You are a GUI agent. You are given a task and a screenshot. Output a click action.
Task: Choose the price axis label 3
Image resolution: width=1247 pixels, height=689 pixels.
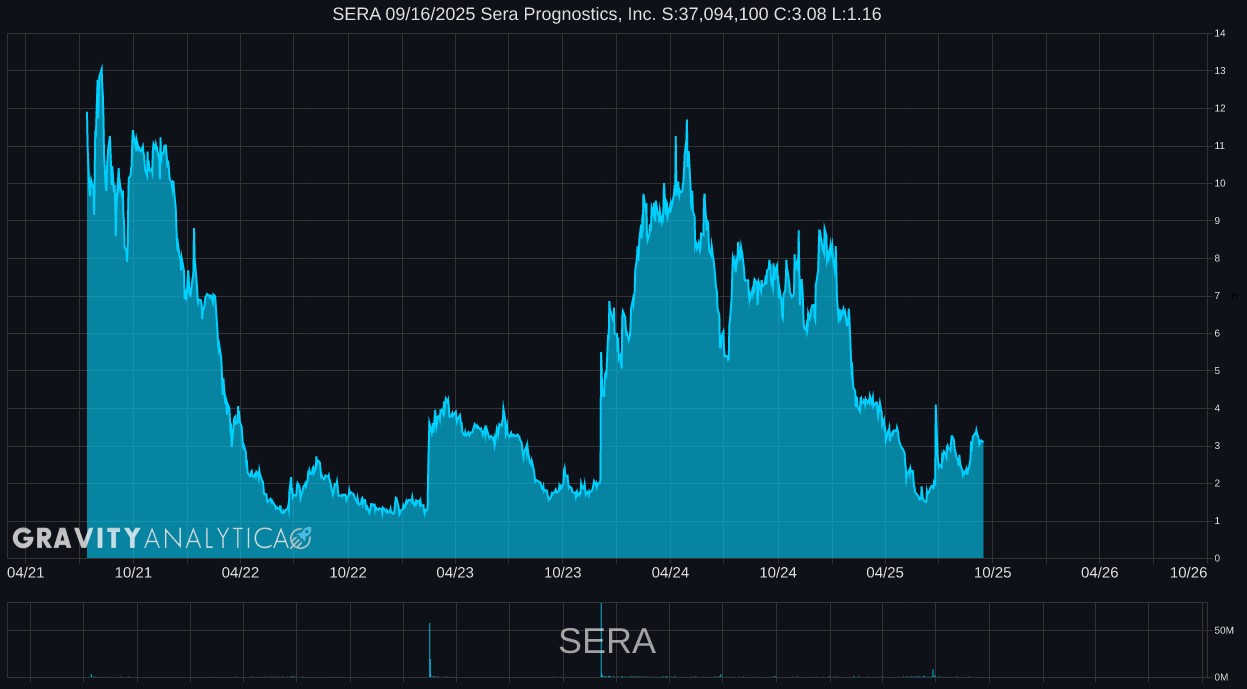1217,446
